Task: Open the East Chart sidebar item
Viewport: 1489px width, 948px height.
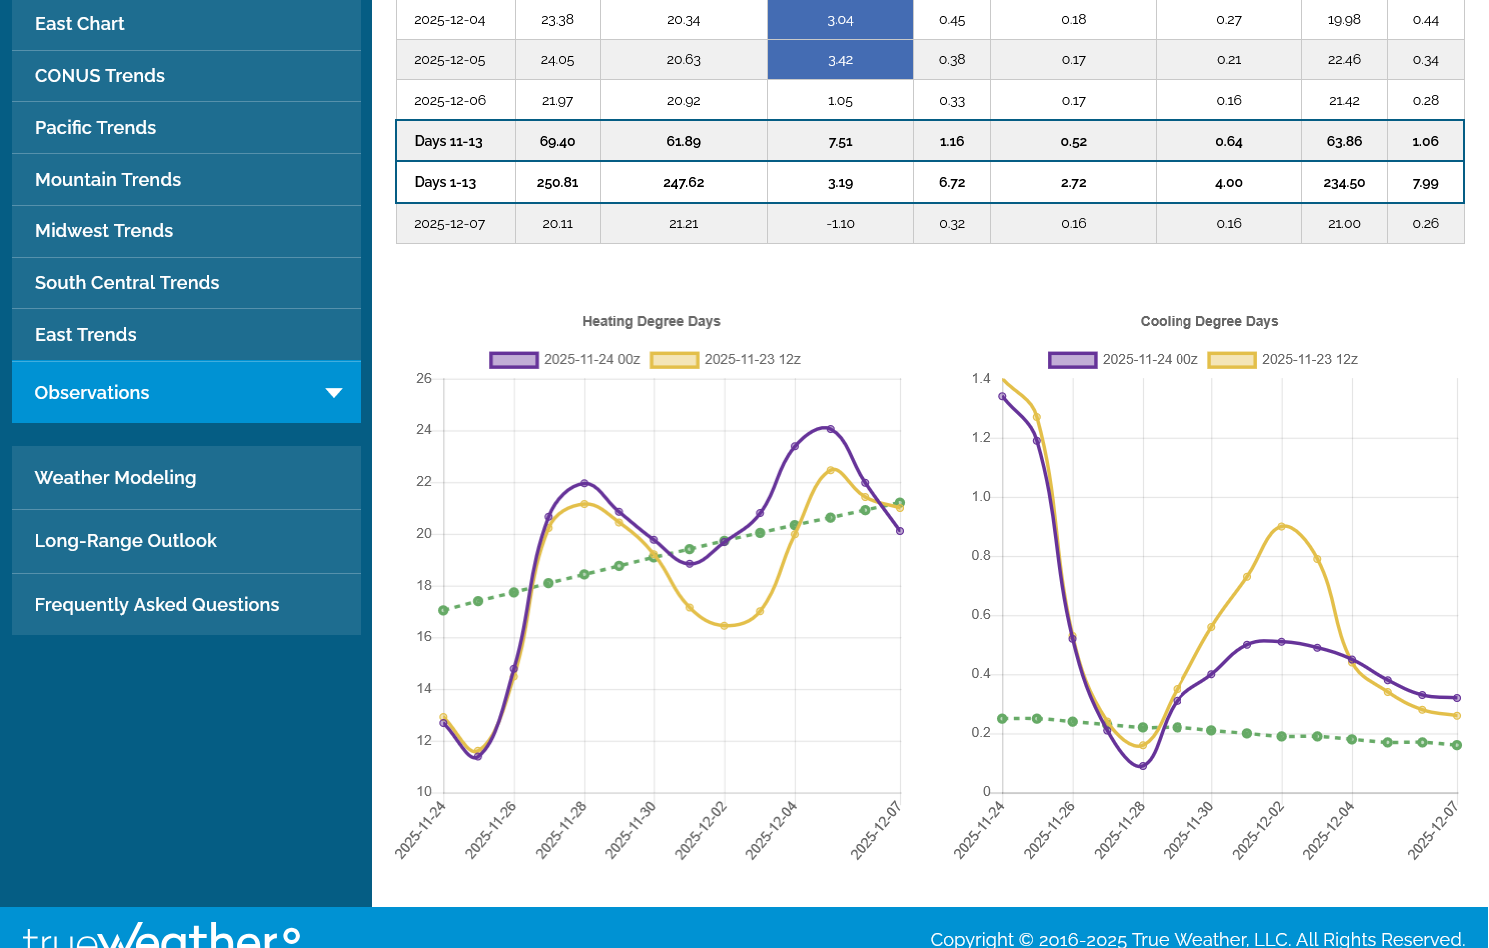Action: coord(80,24)
